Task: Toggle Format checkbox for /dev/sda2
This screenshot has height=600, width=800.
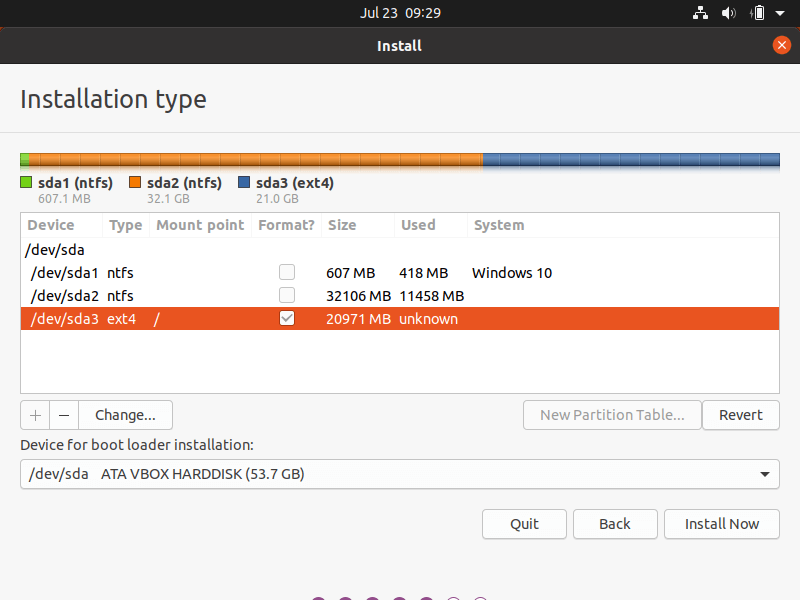Action: pyautogui.click(x=287, y=295)
